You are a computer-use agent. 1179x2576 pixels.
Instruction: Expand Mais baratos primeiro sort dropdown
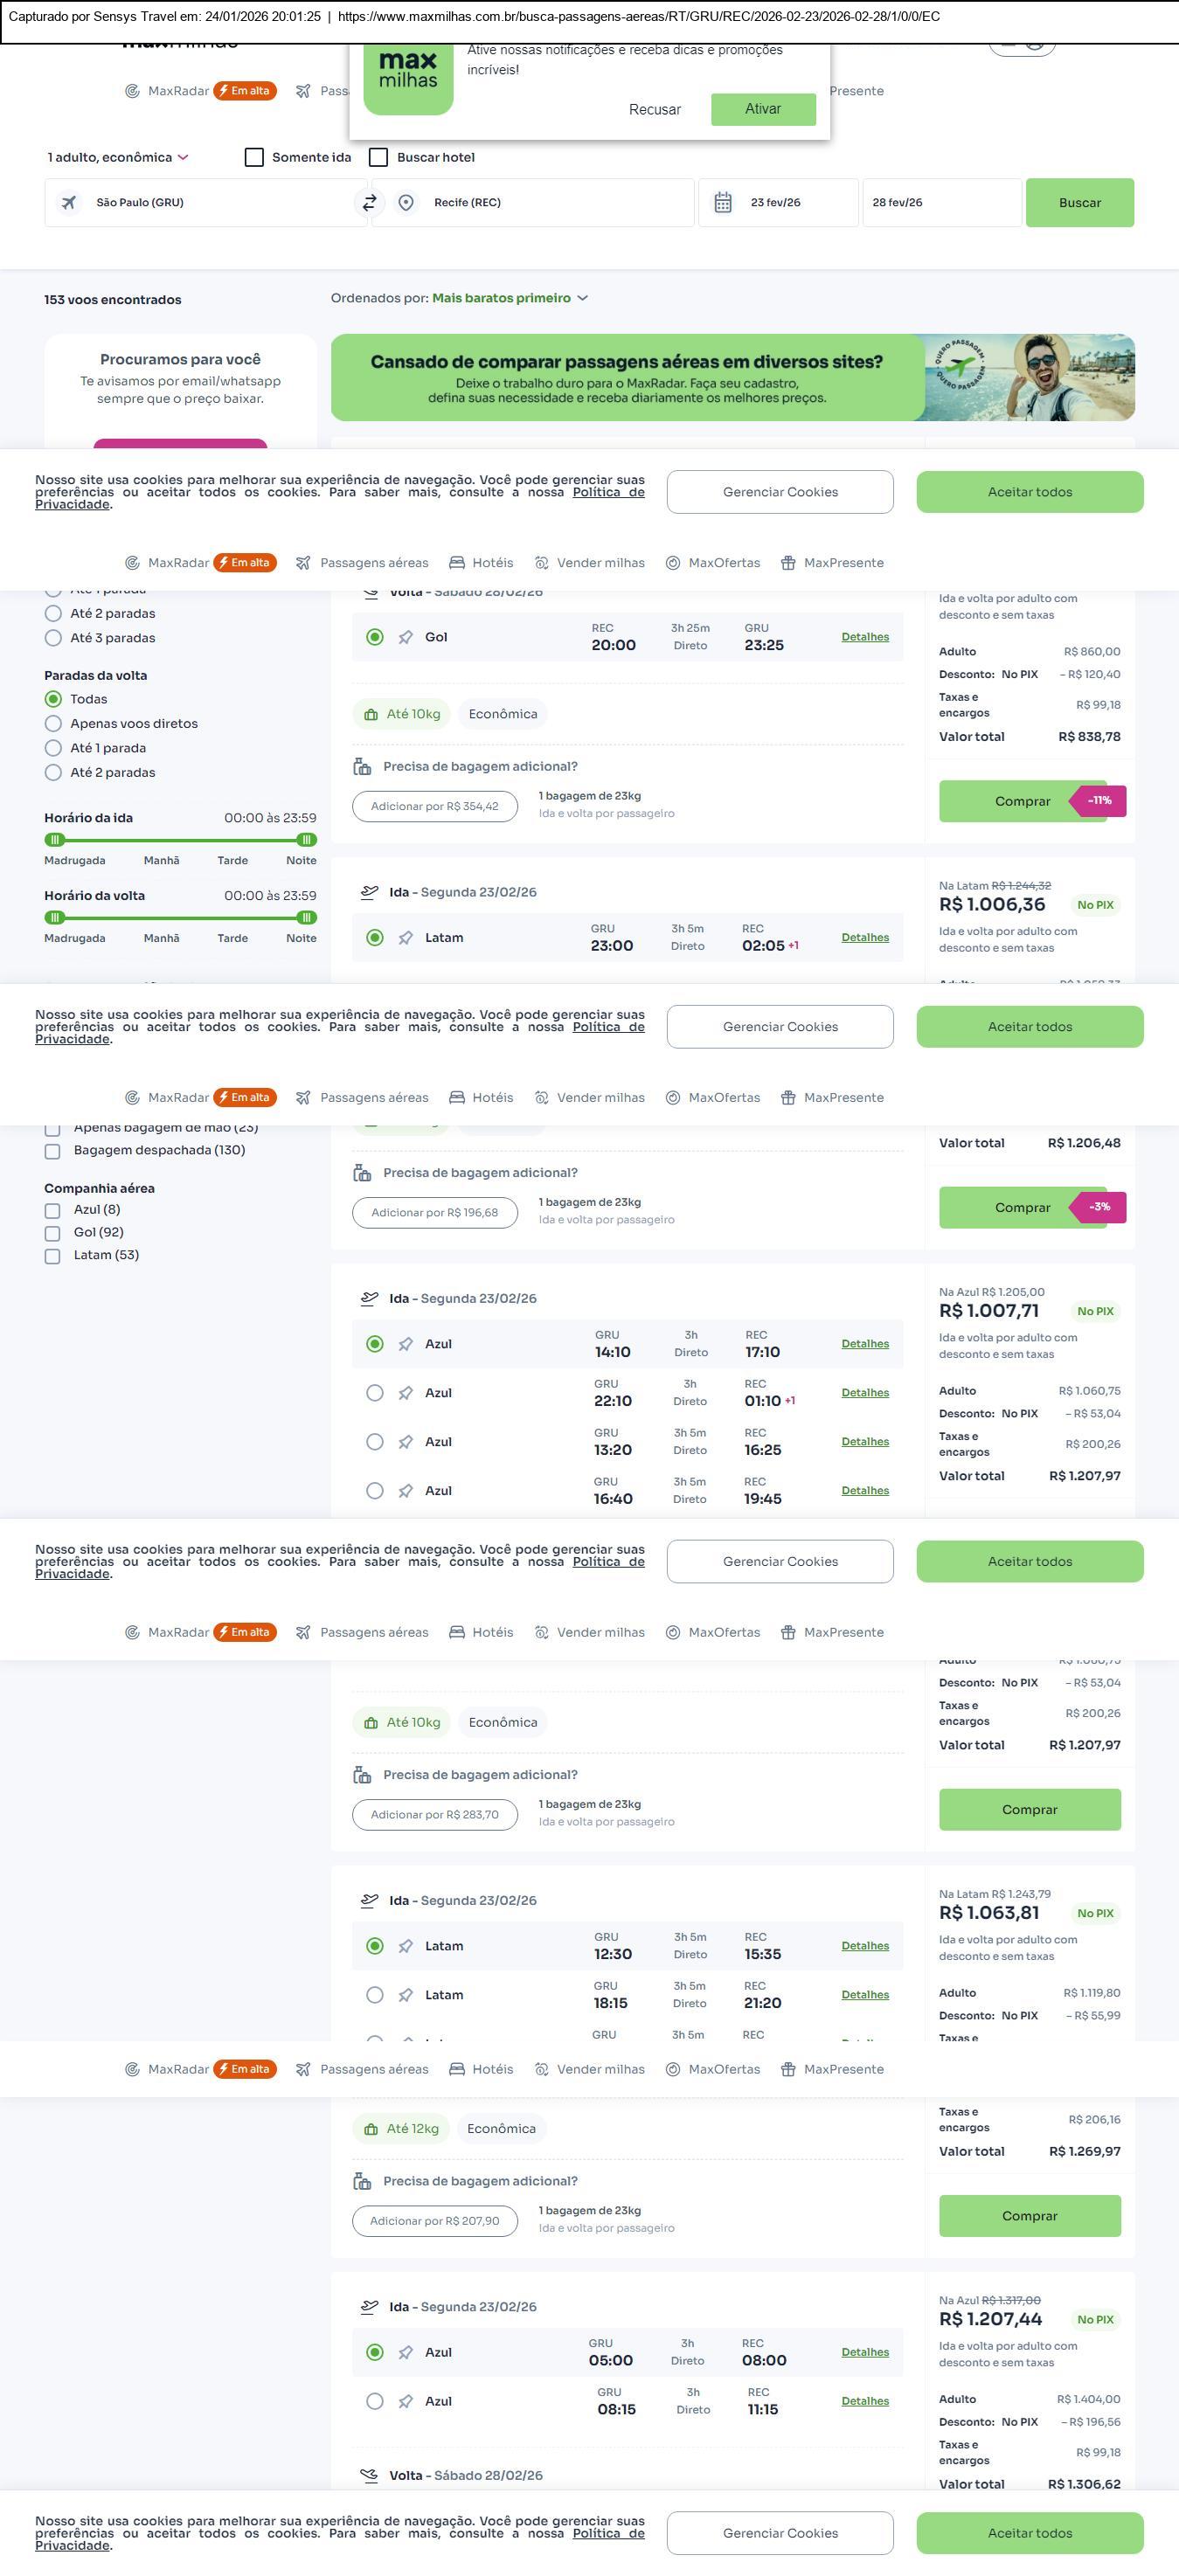pyautogui.click(x=510, y=298)
